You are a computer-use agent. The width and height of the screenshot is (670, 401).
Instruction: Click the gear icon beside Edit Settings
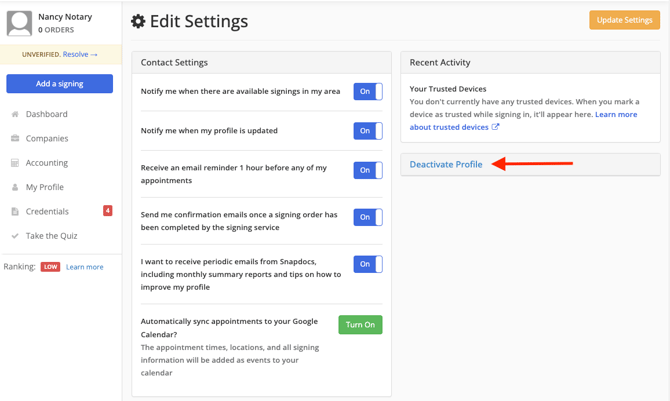[138, 21]
